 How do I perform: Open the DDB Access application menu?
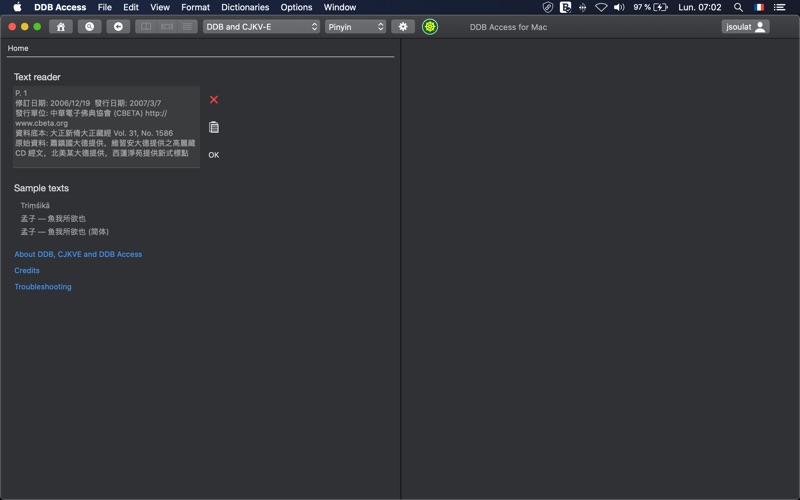point(60,7)
